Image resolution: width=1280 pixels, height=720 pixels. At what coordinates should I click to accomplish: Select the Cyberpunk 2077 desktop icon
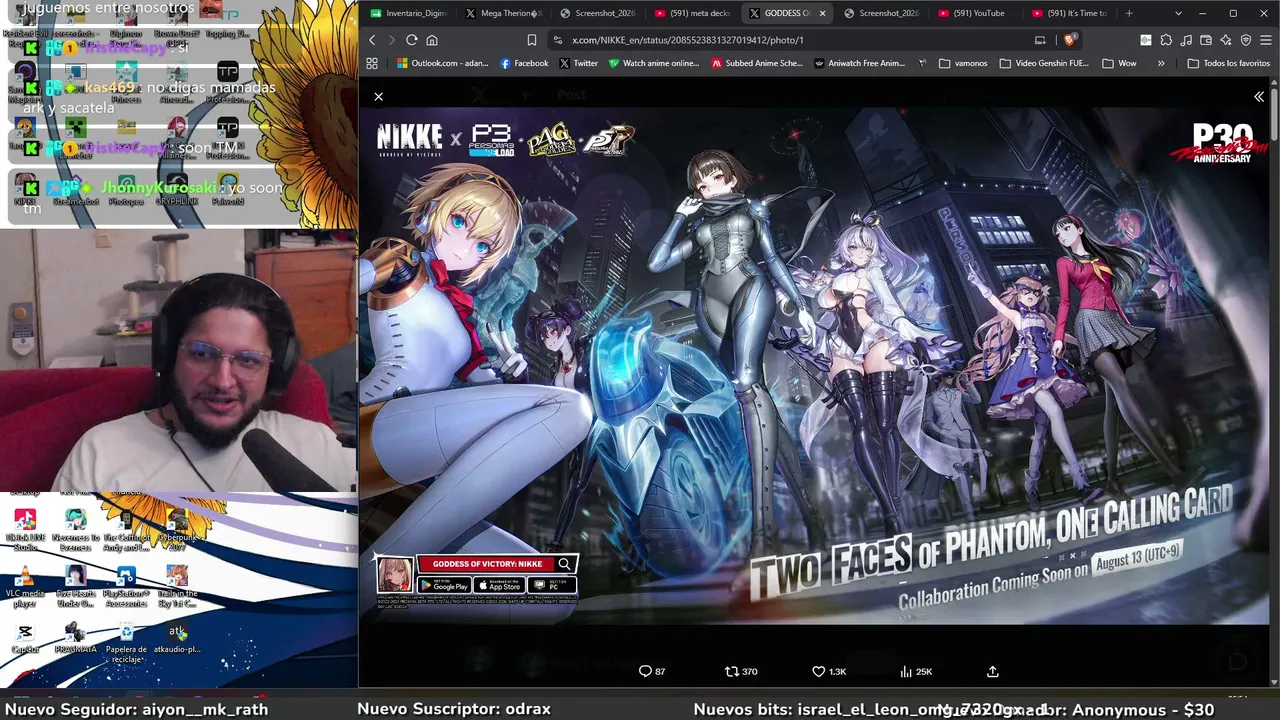pyautogui.click(x=177, y=530)
